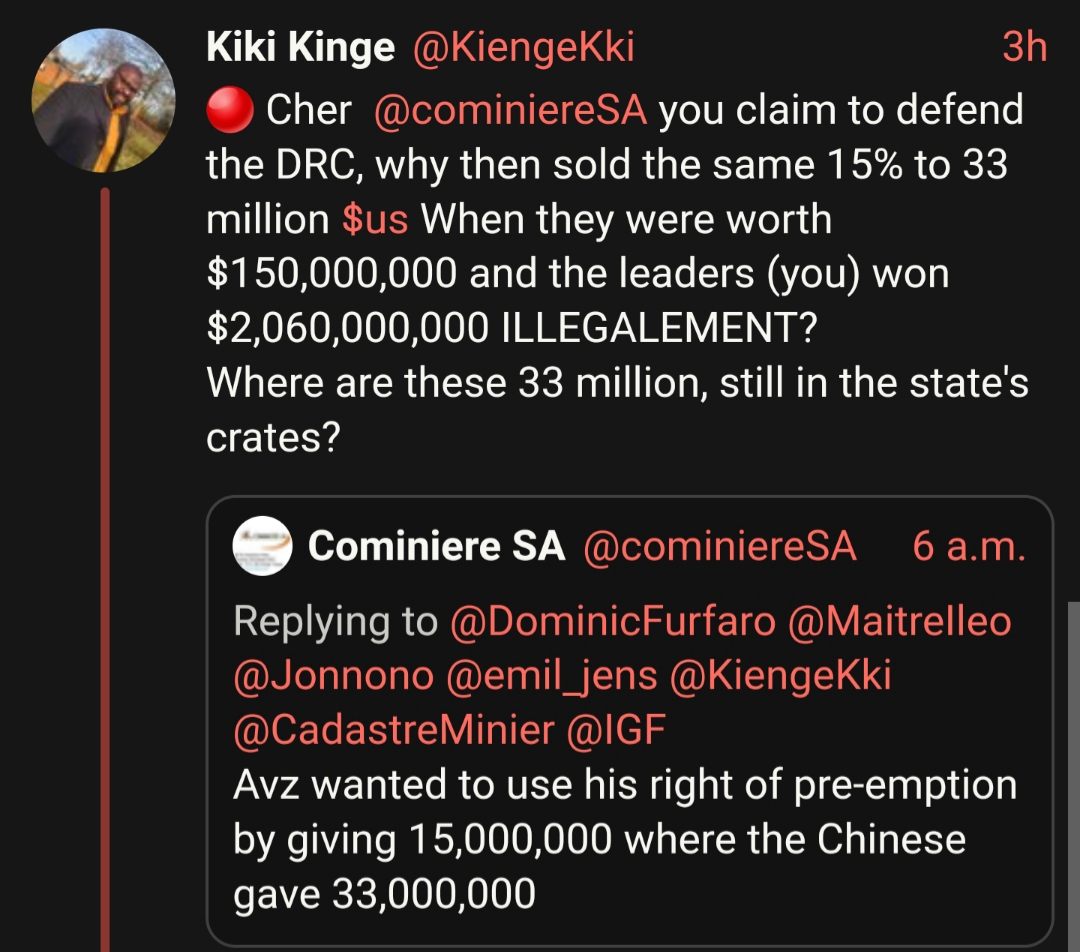Screen dimensions: 1080x952
Task: Click the red circle emoji in tweet
Action: pos(229,111)
